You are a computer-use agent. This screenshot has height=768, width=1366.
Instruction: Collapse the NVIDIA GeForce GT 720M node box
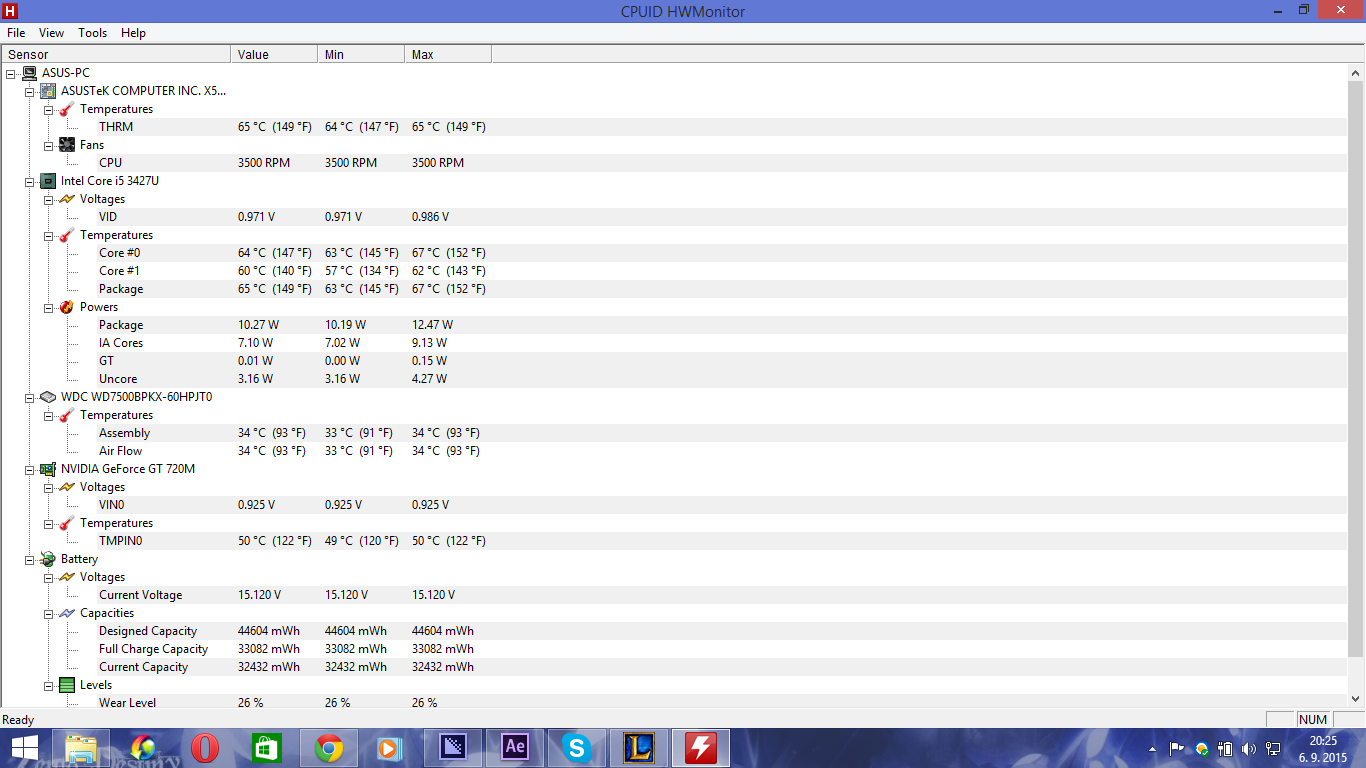point(29,469)
